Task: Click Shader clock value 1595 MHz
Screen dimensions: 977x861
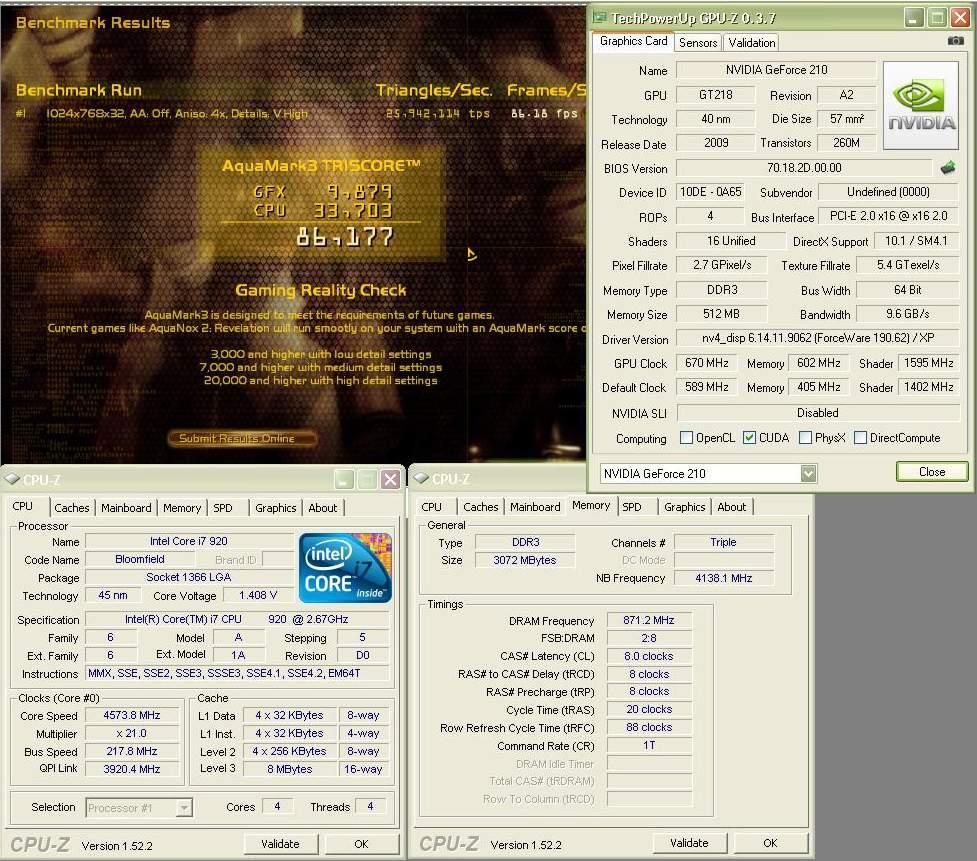Action: [x=928, y=363]
